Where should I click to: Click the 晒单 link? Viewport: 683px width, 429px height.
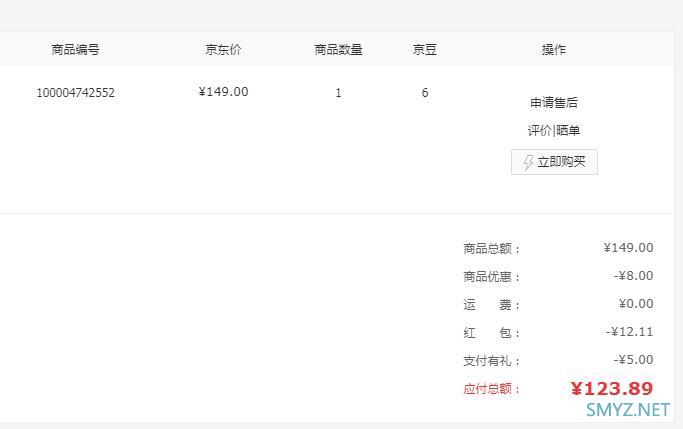tap(568, 130)
